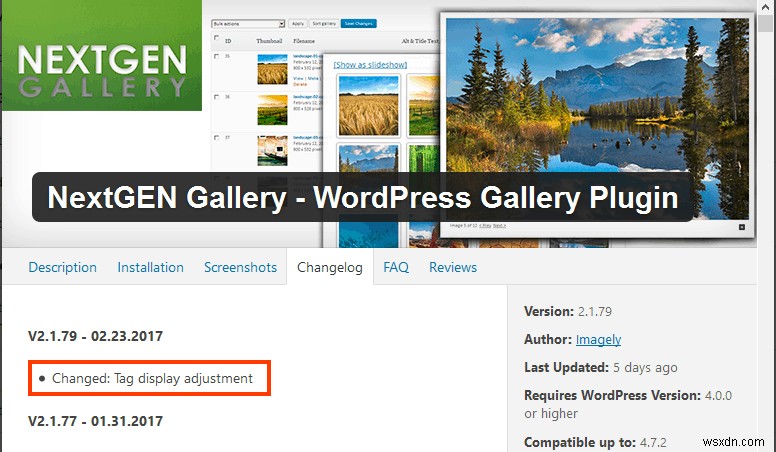Screen dimensions: 776x452
Task: Open the Description tab
Action: (62, 267)
